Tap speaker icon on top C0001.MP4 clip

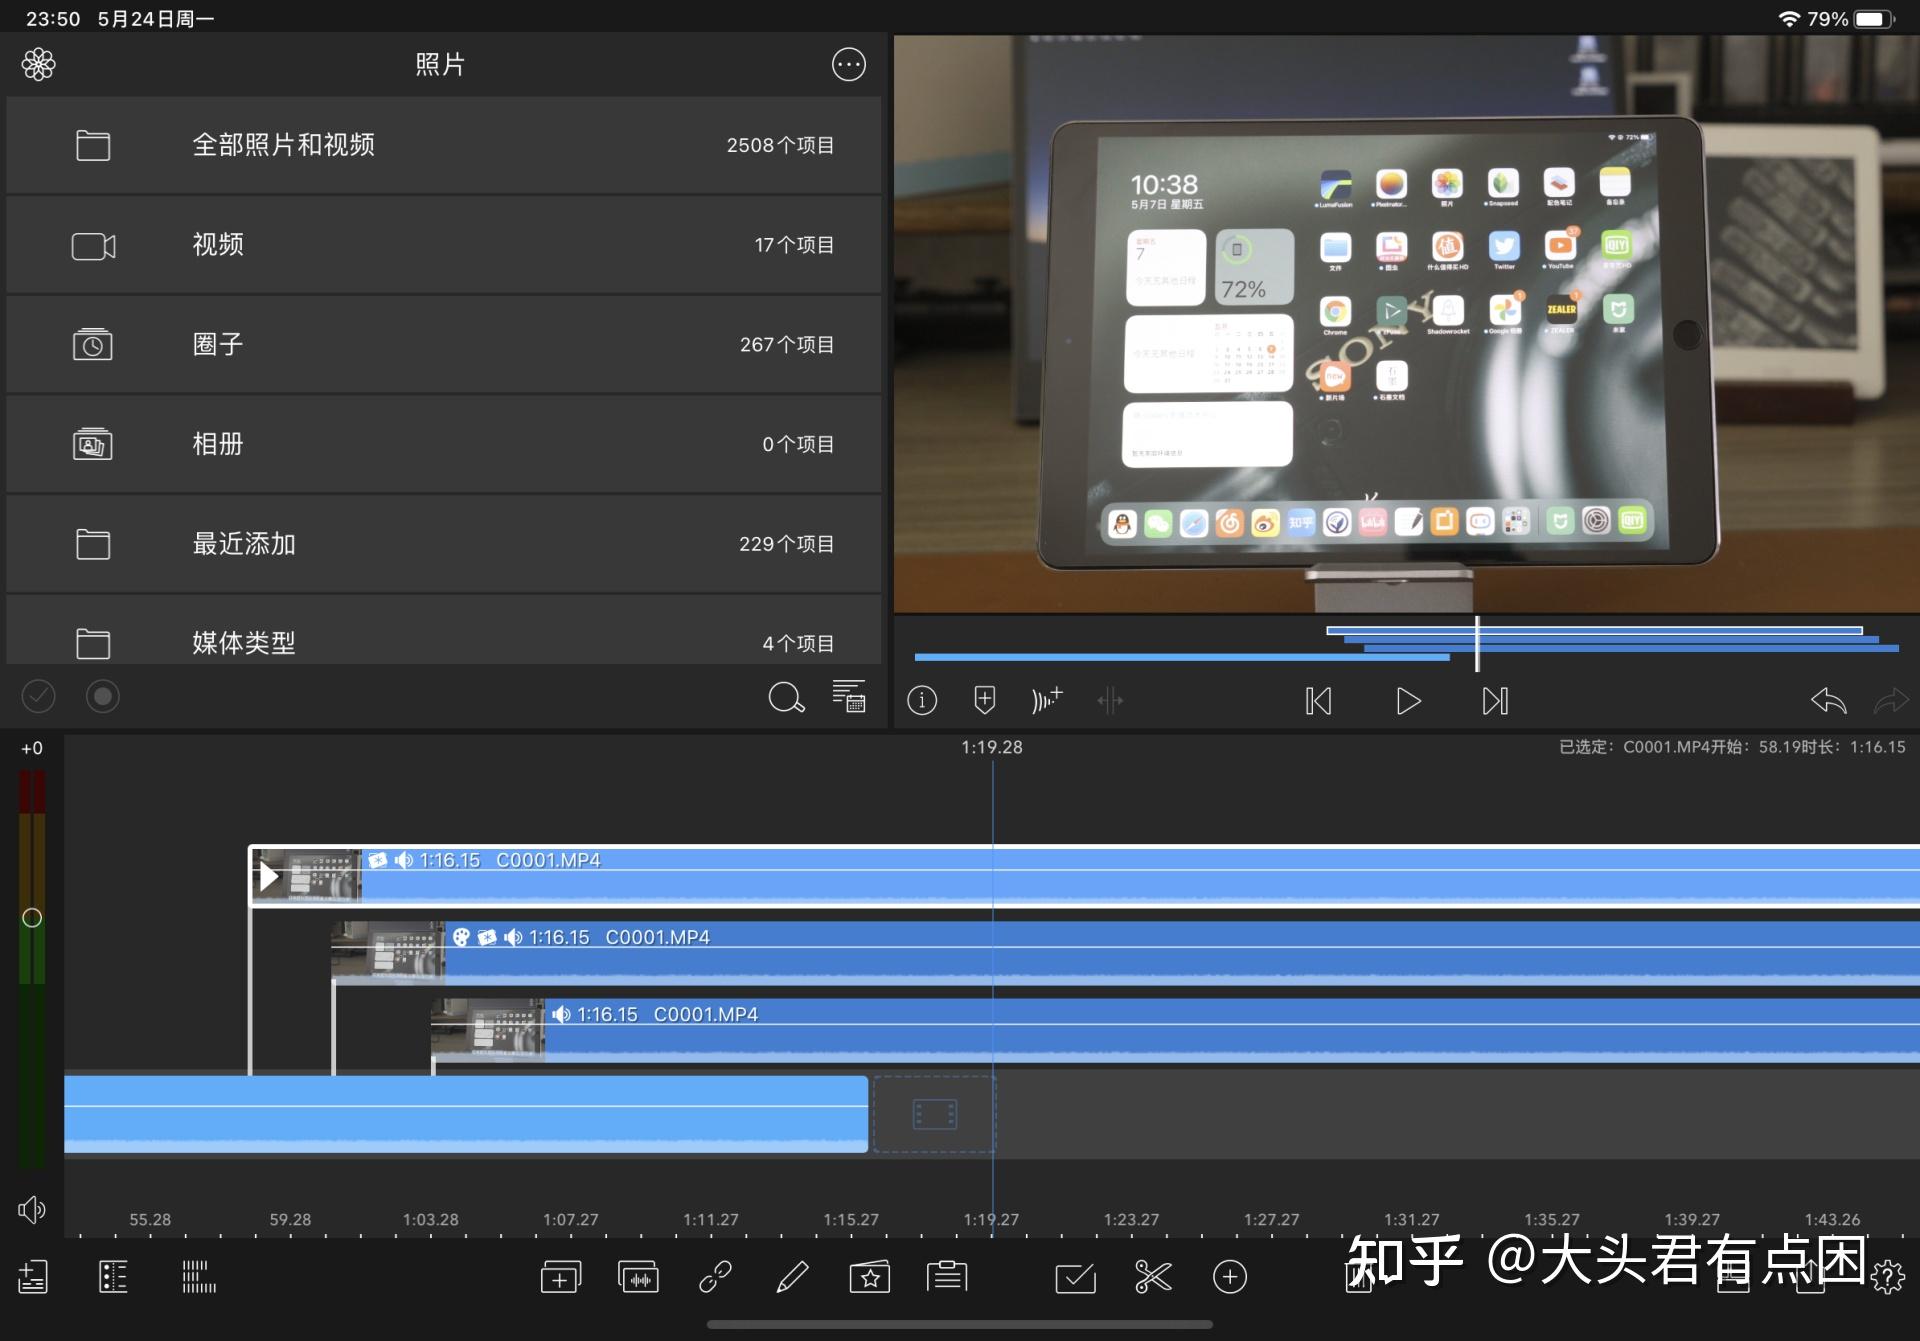click(404, 860)
